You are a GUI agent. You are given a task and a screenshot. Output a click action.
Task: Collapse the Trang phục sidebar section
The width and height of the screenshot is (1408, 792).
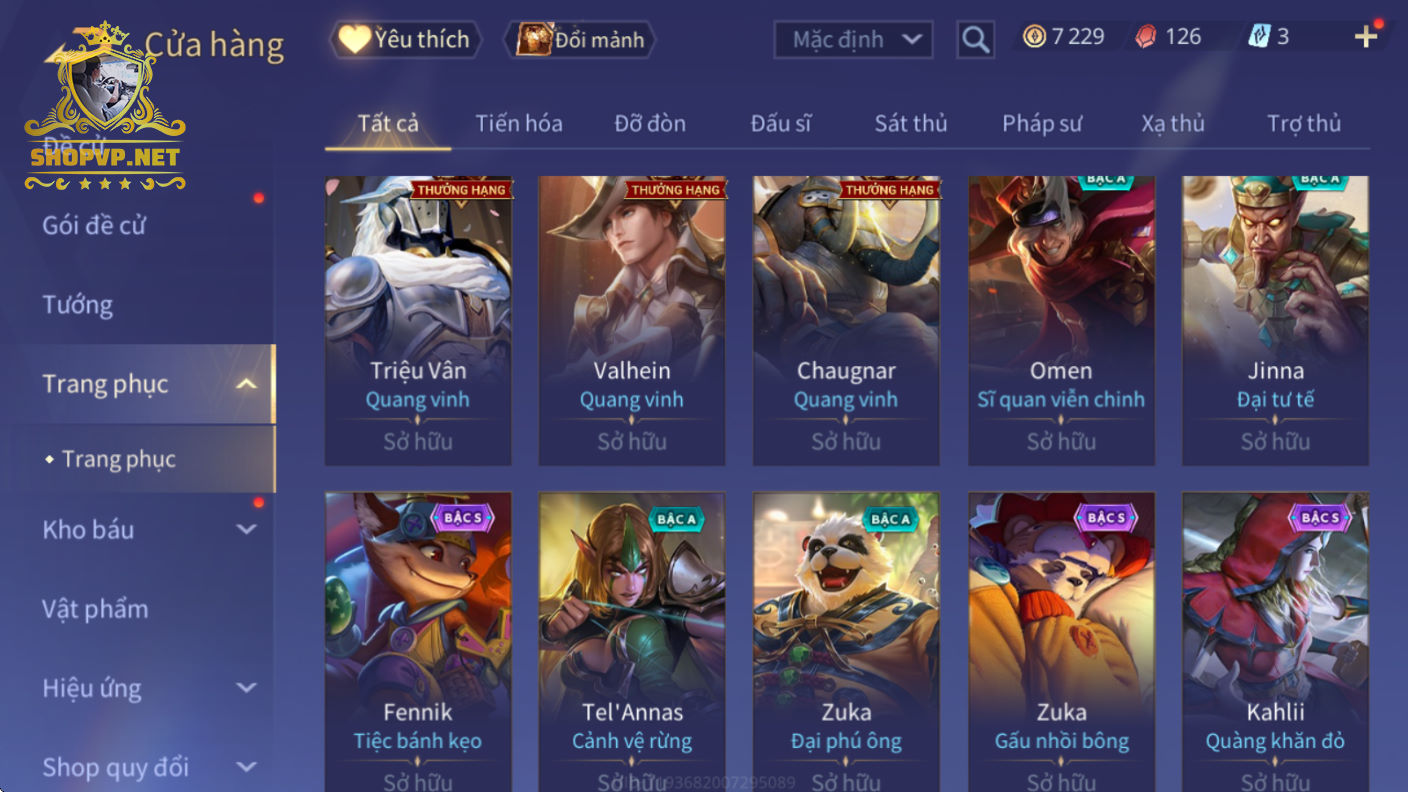coord(246,384)
